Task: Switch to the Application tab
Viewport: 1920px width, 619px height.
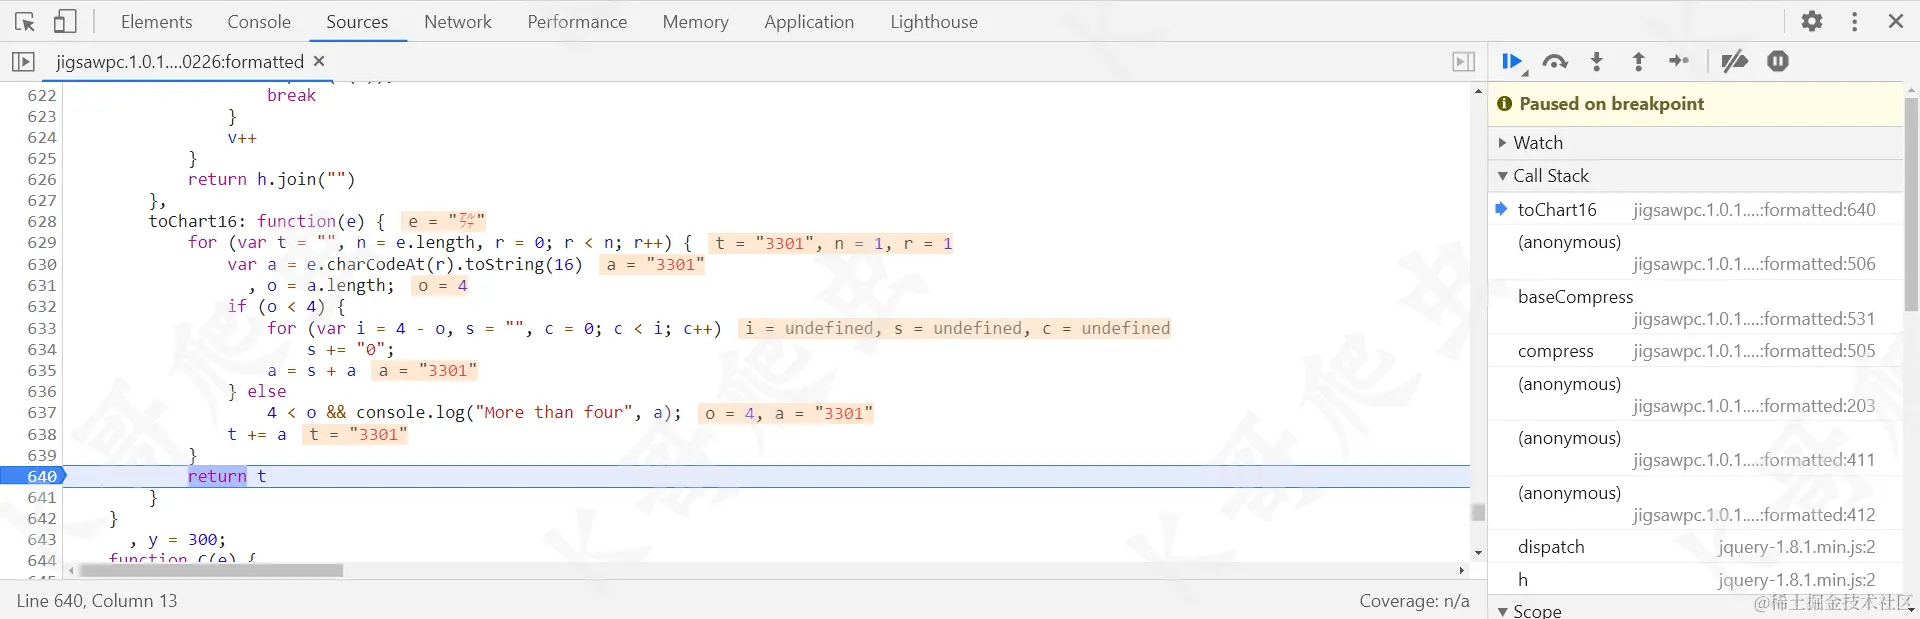Action: pos(809,21)
